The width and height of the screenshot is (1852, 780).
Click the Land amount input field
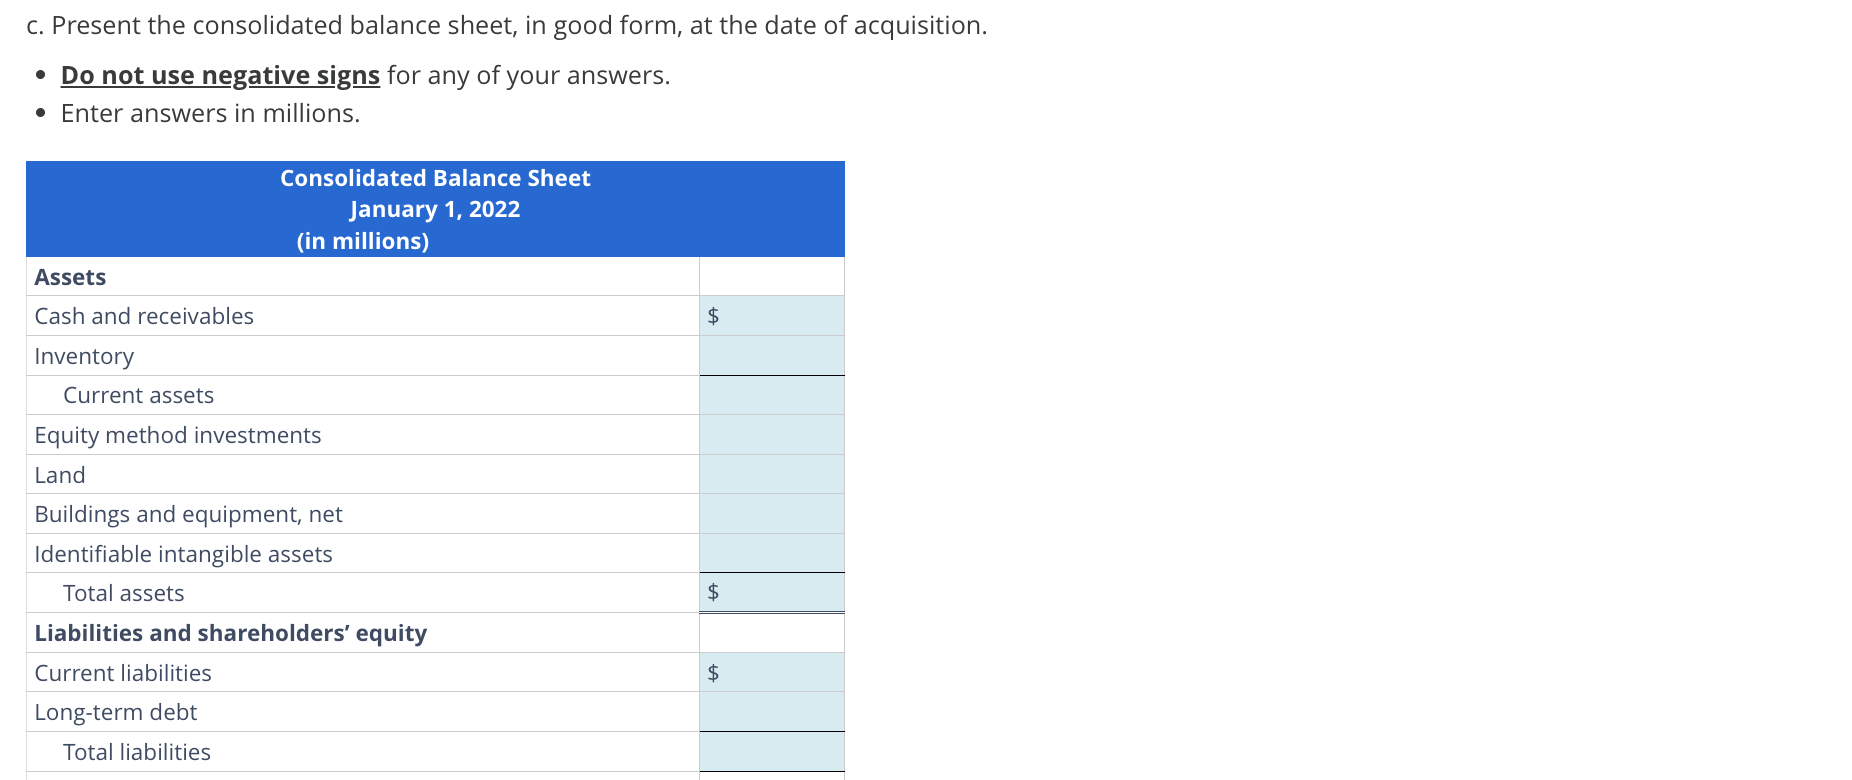pyautogui.click(x=772, y=475)
